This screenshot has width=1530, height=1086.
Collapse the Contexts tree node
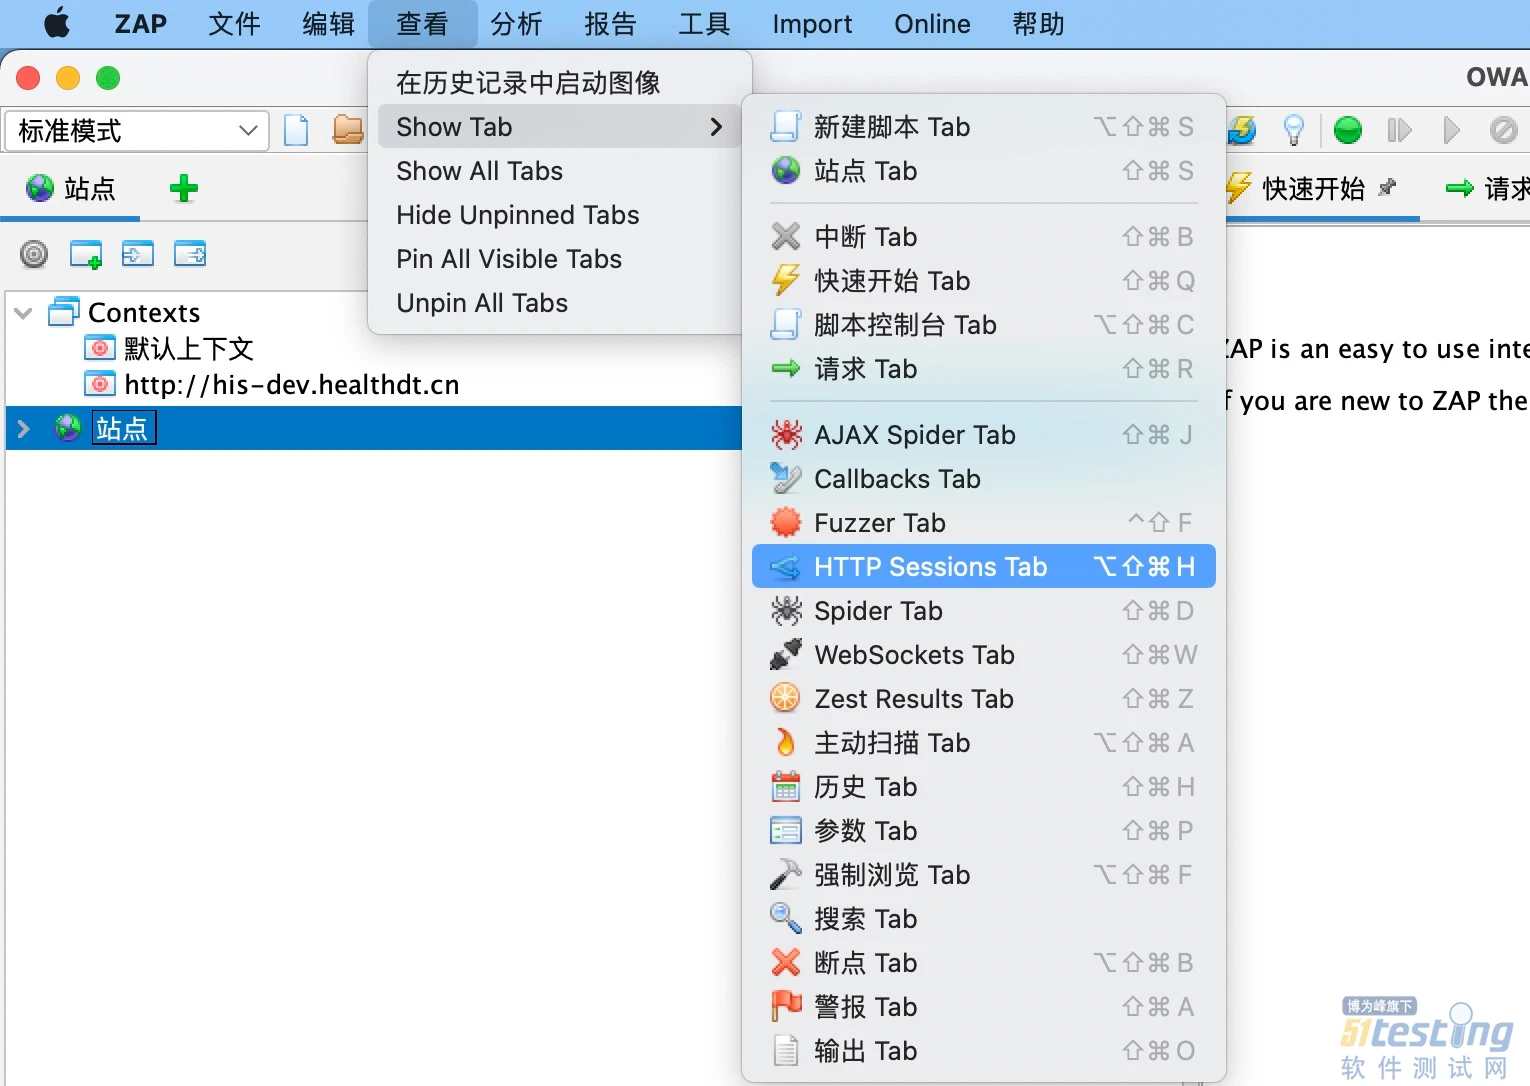pos(23,313)
